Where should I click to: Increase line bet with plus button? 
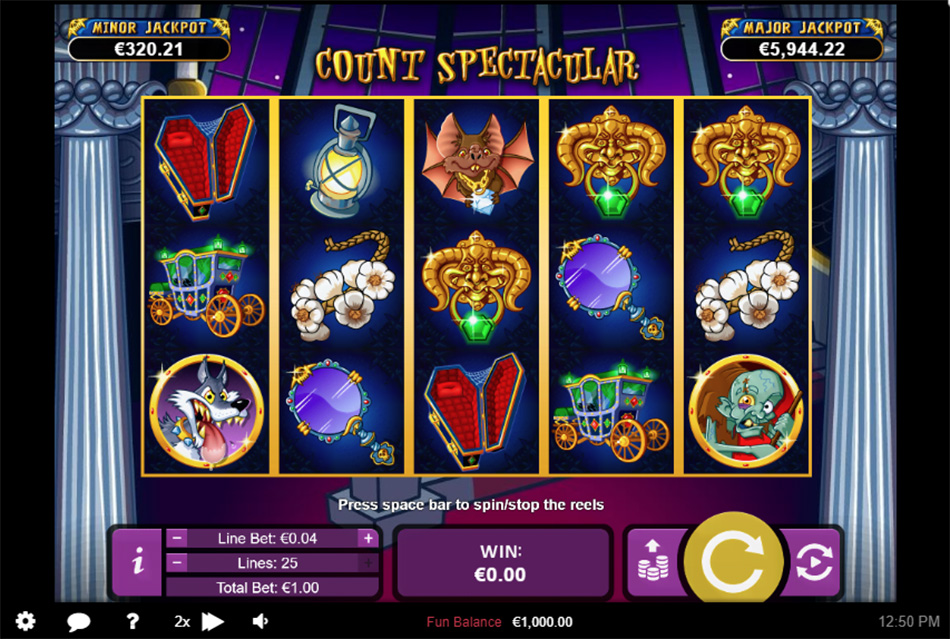tap(368, 538)
